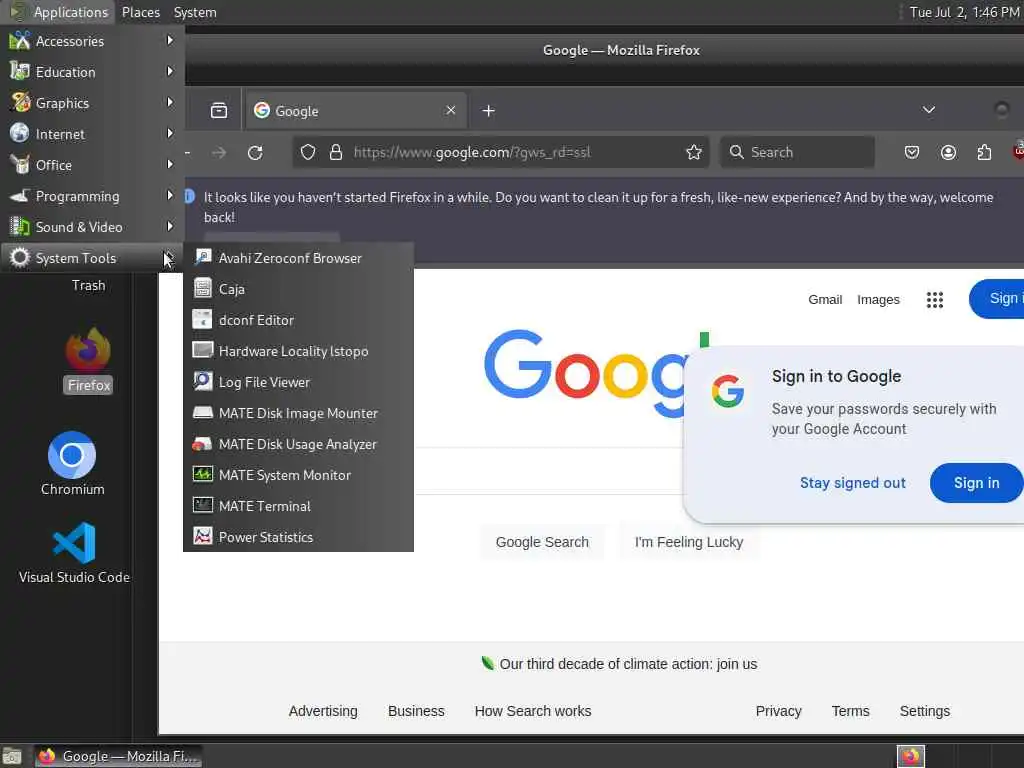Image resolution: width=1024 pixels, height=768 pixels.
Task: Click the Sound & Video icon
Action: 20,227
